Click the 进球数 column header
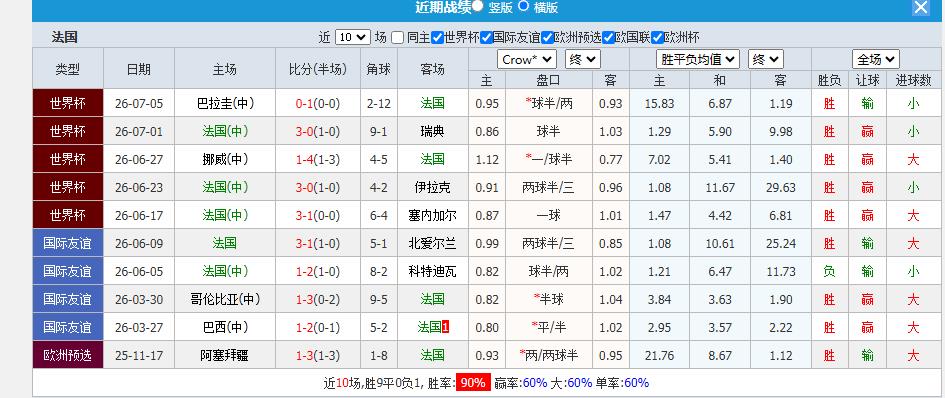 coord(914,80)
